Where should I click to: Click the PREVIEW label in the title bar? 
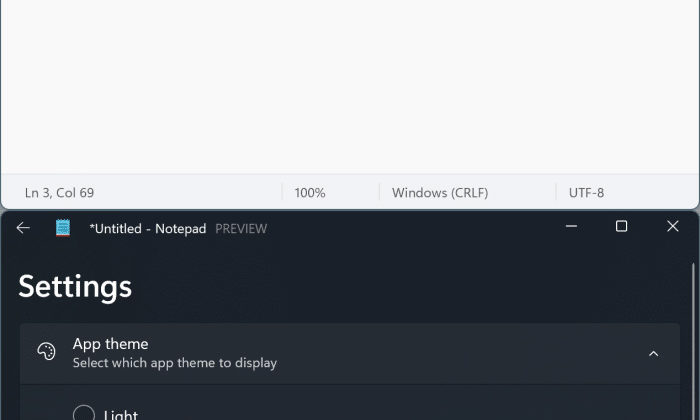tap(241, 229)
